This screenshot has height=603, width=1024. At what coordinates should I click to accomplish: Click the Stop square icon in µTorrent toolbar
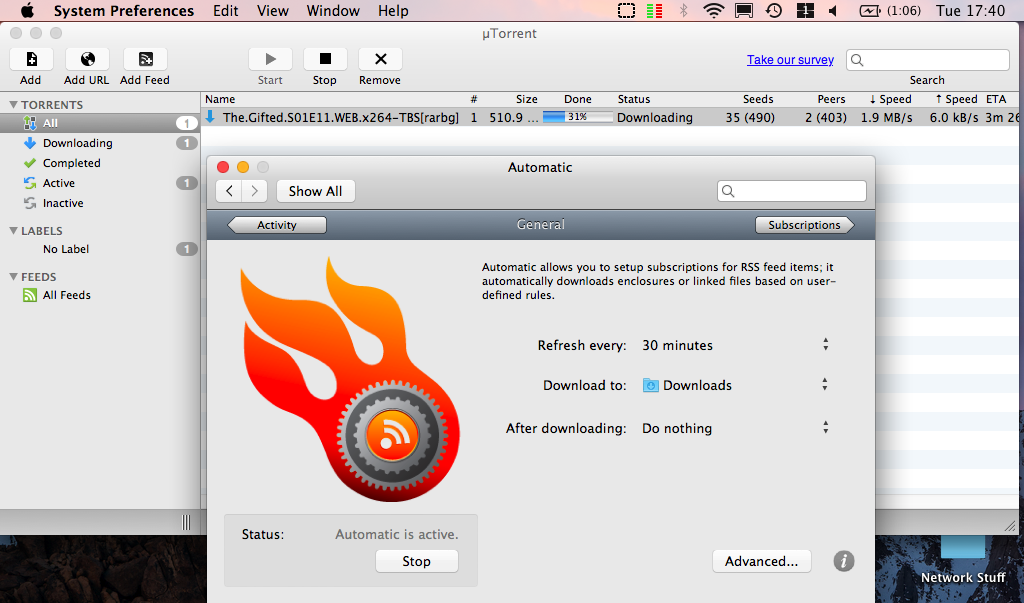coord(325,59)
